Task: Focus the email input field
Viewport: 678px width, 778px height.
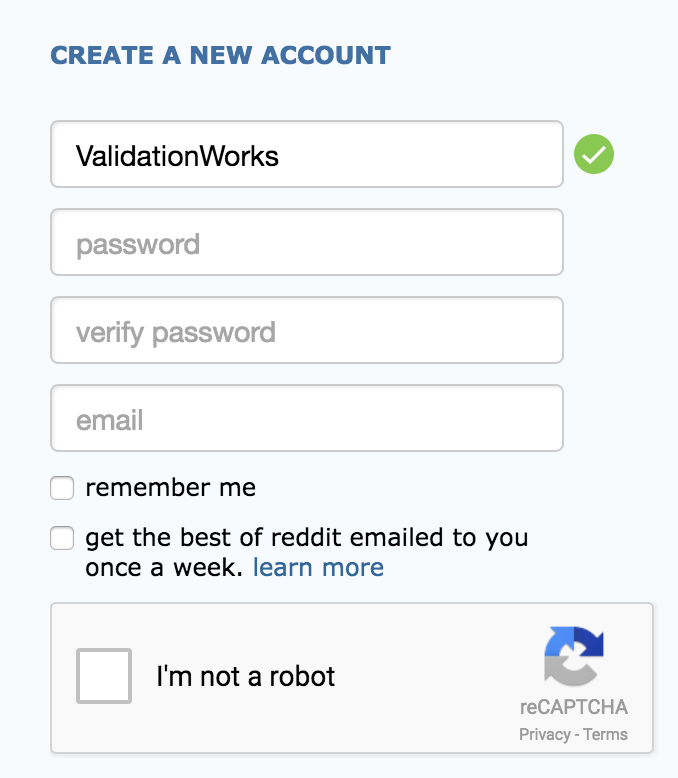Action: (306, 418)
